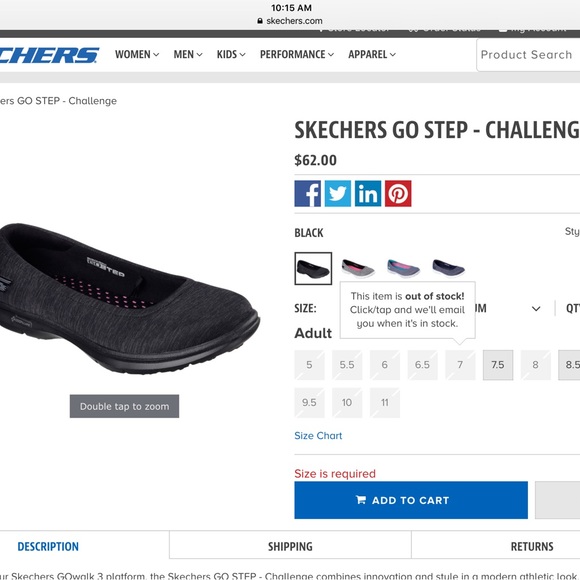Pick the blue and pink shoe thumbnail
Screen dimensions: 580x580
click(x=403, y=269)
